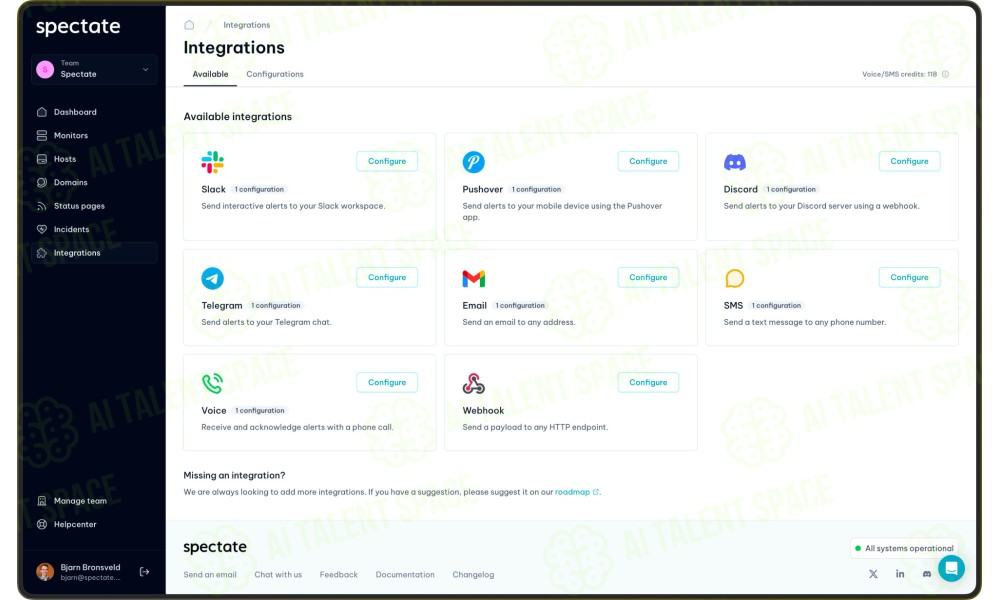Click the X social icon in footer
The height and width of the screenshot is (600, 1000).
tap(873, 574)
